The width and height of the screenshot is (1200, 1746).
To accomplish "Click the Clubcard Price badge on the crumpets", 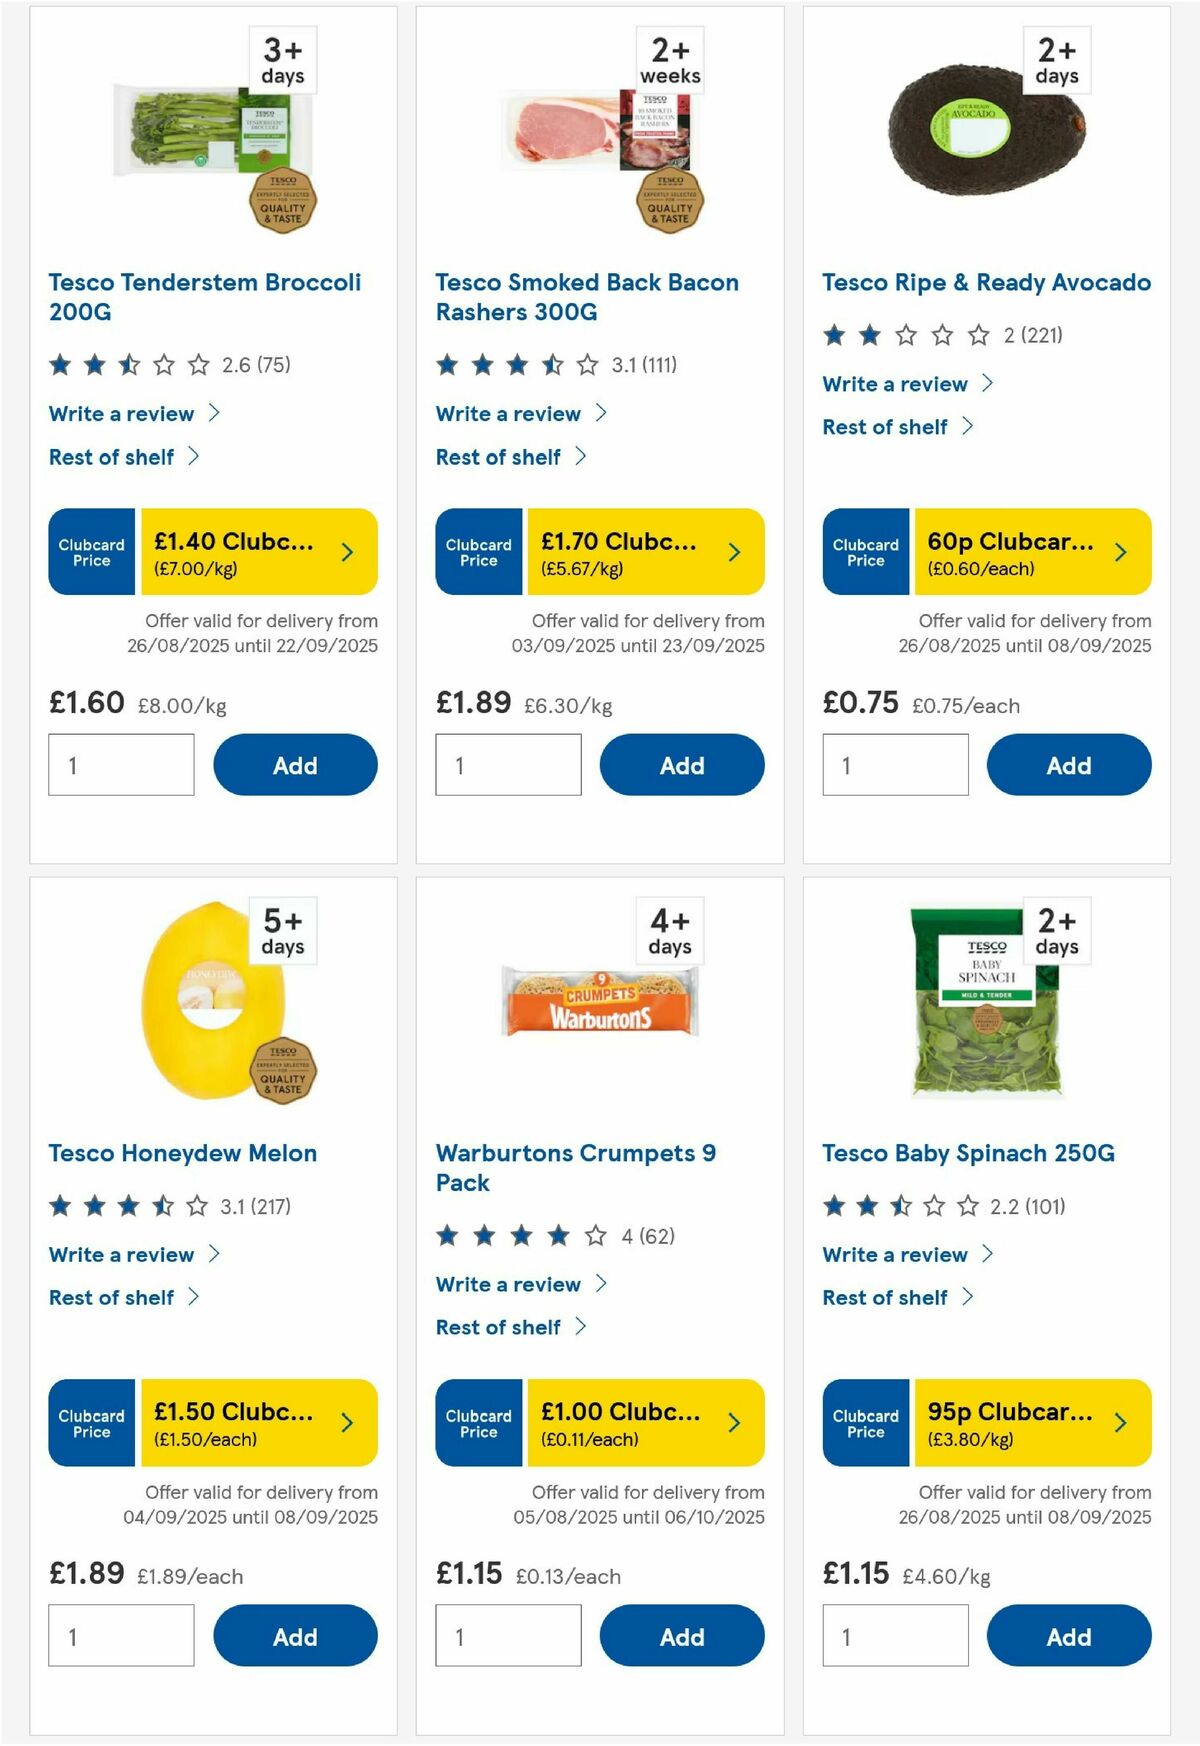I will point(478,1421).
